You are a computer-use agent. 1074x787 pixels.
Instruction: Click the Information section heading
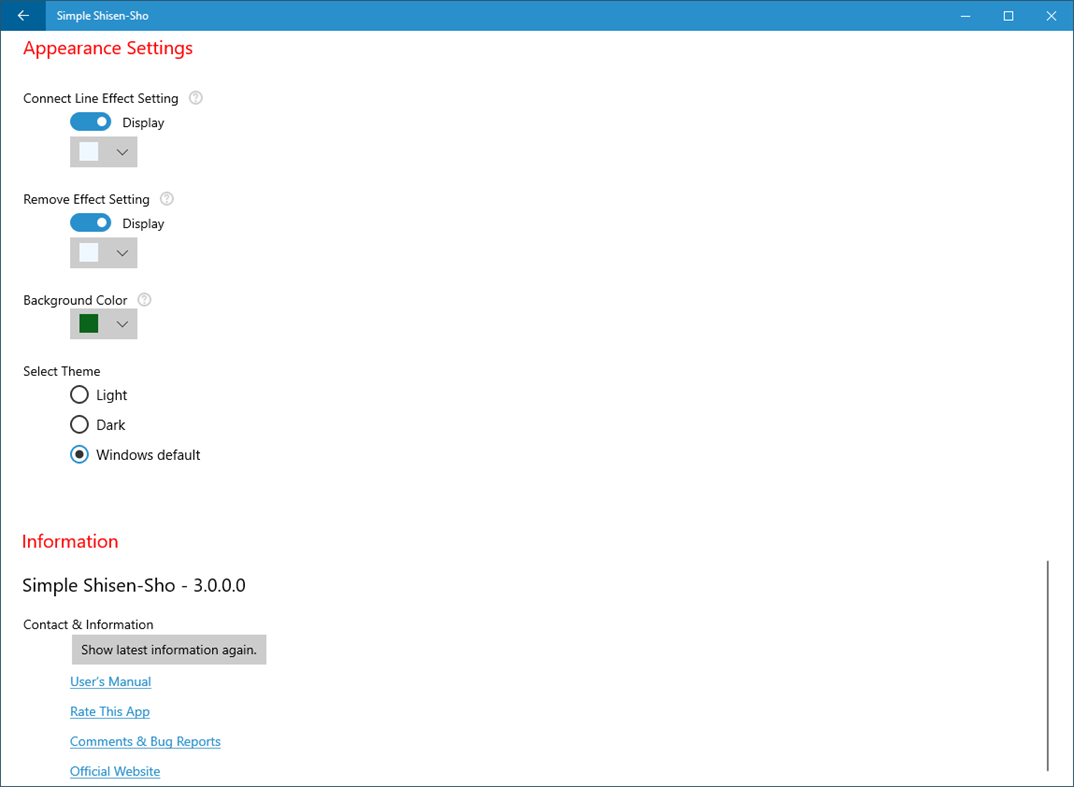pyautogui.click(x=70, y=541)
